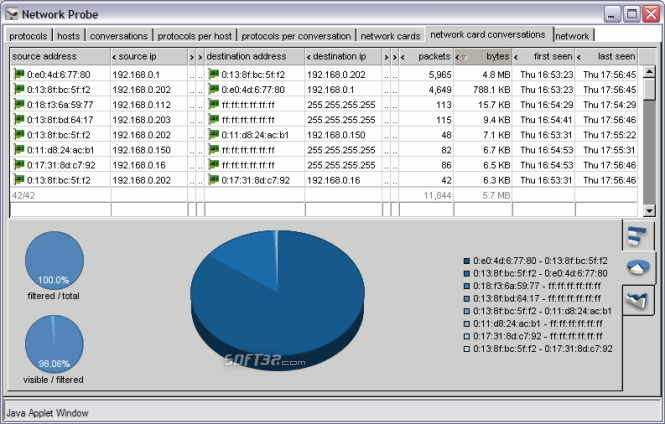Click the Network Probe title bar app icon
The height and width of the screenshot is (424, 665).
[11, 14]
